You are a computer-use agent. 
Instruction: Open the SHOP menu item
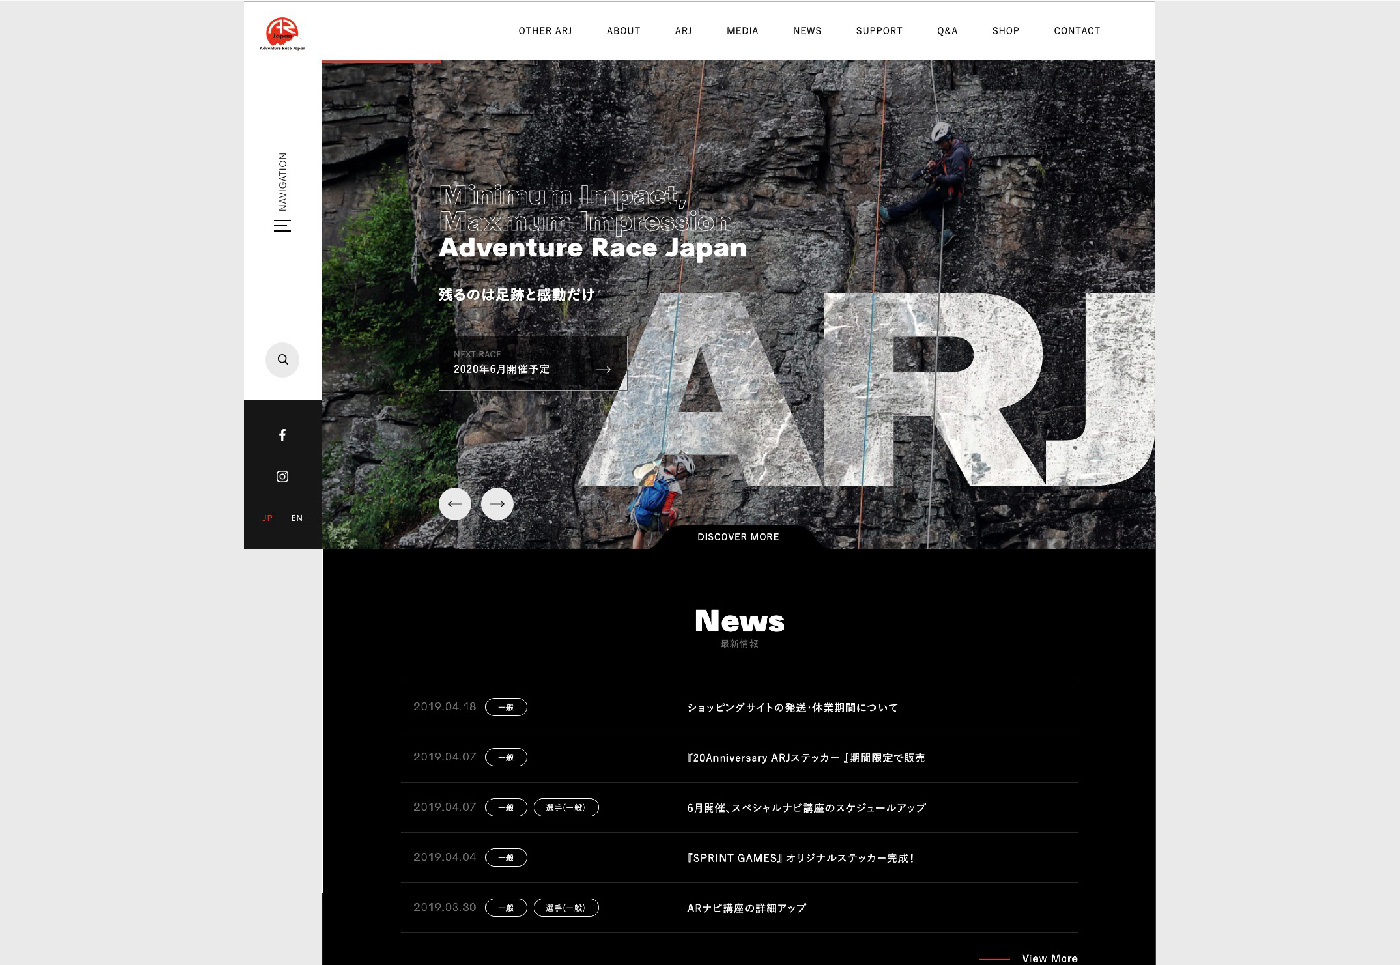coord(1006,31)
